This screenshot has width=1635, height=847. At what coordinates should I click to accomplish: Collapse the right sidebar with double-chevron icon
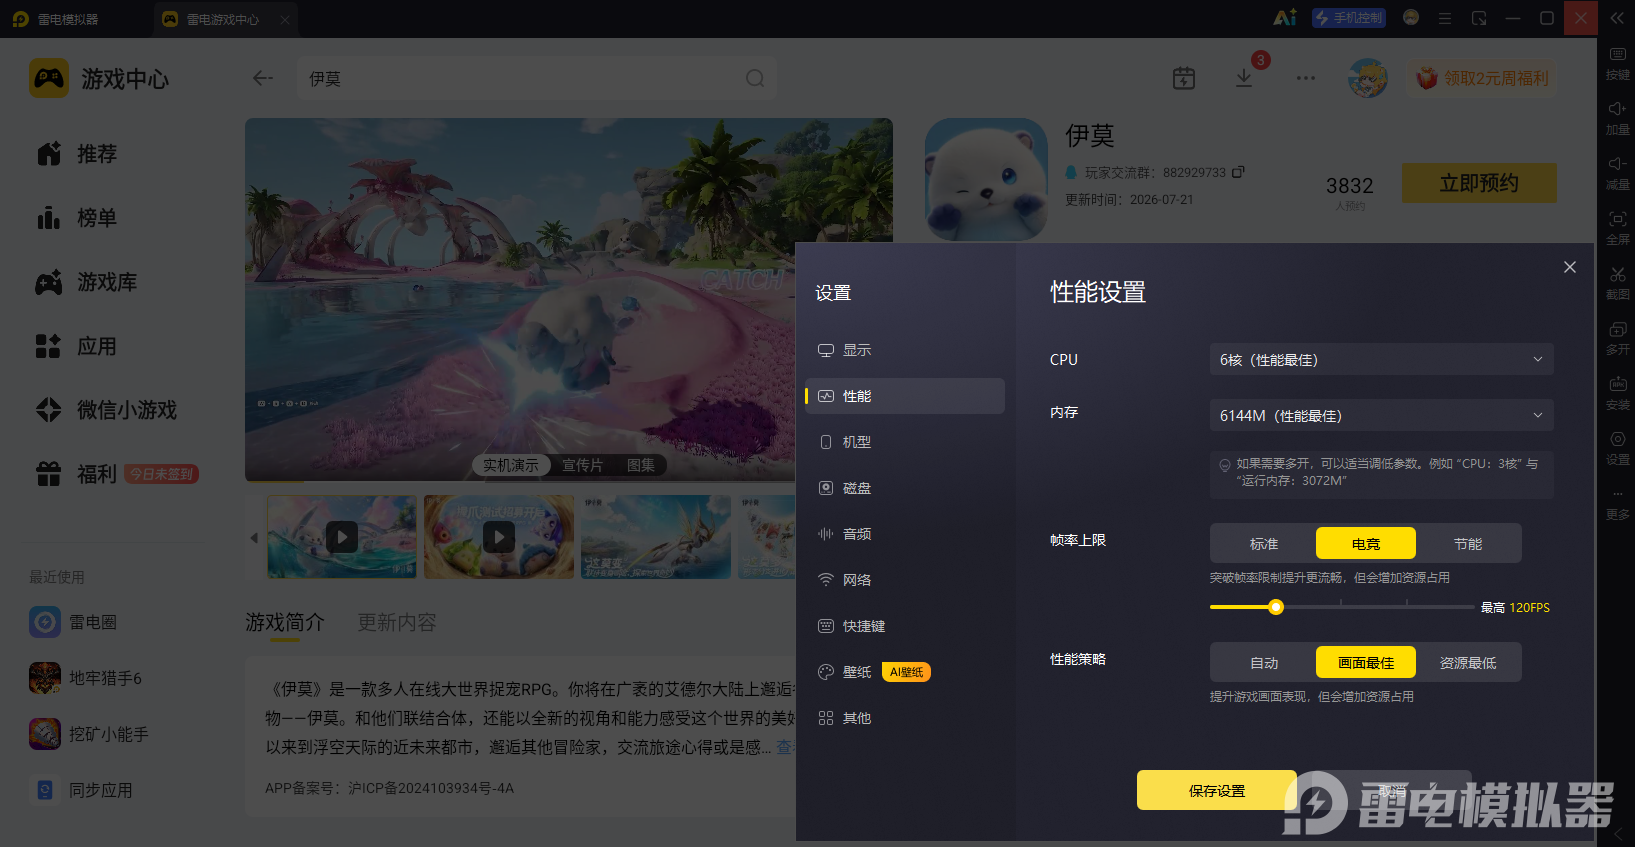1617,18
